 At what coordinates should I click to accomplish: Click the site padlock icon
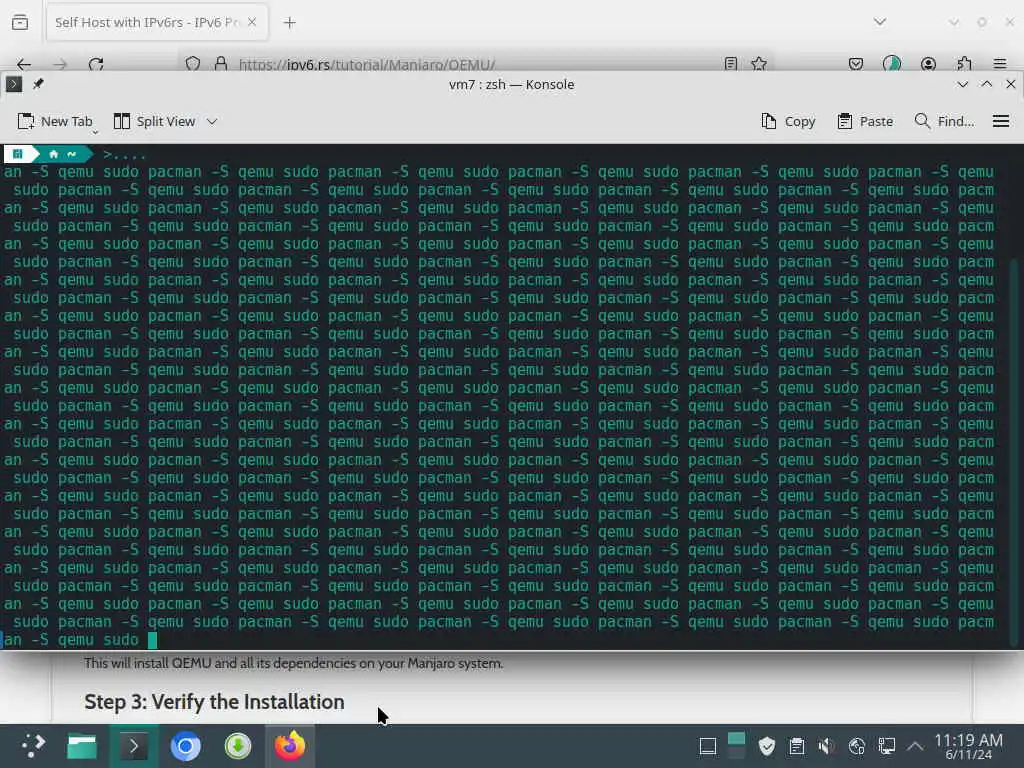click(221, 64)
